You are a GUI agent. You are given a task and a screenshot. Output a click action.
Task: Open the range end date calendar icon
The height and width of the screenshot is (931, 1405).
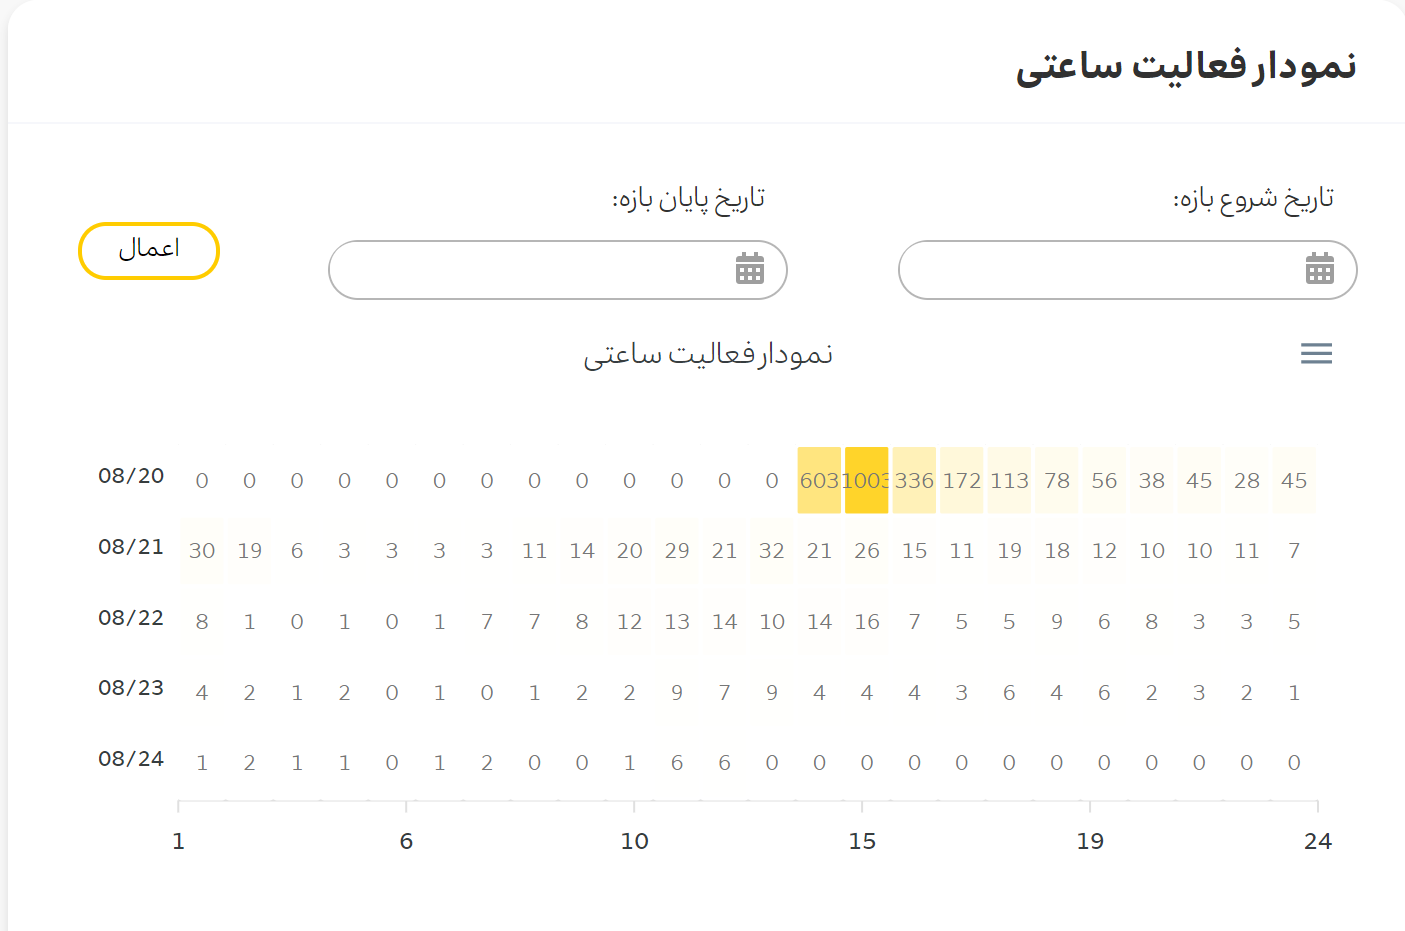[750, 269]
